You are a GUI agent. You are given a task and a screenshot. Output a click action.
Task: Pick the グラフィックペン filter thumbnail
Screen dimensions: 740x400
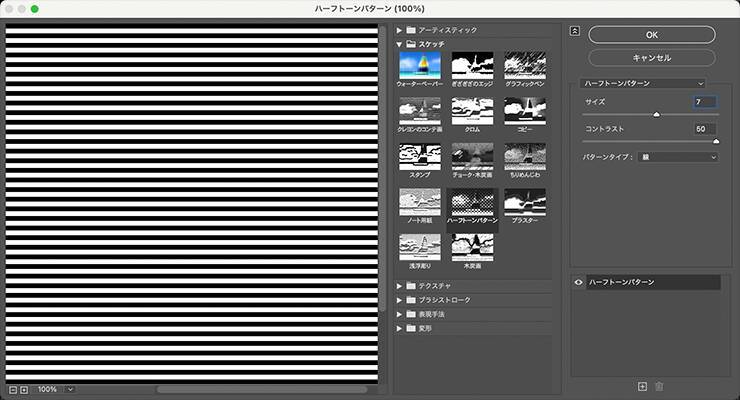coord(524,66)
